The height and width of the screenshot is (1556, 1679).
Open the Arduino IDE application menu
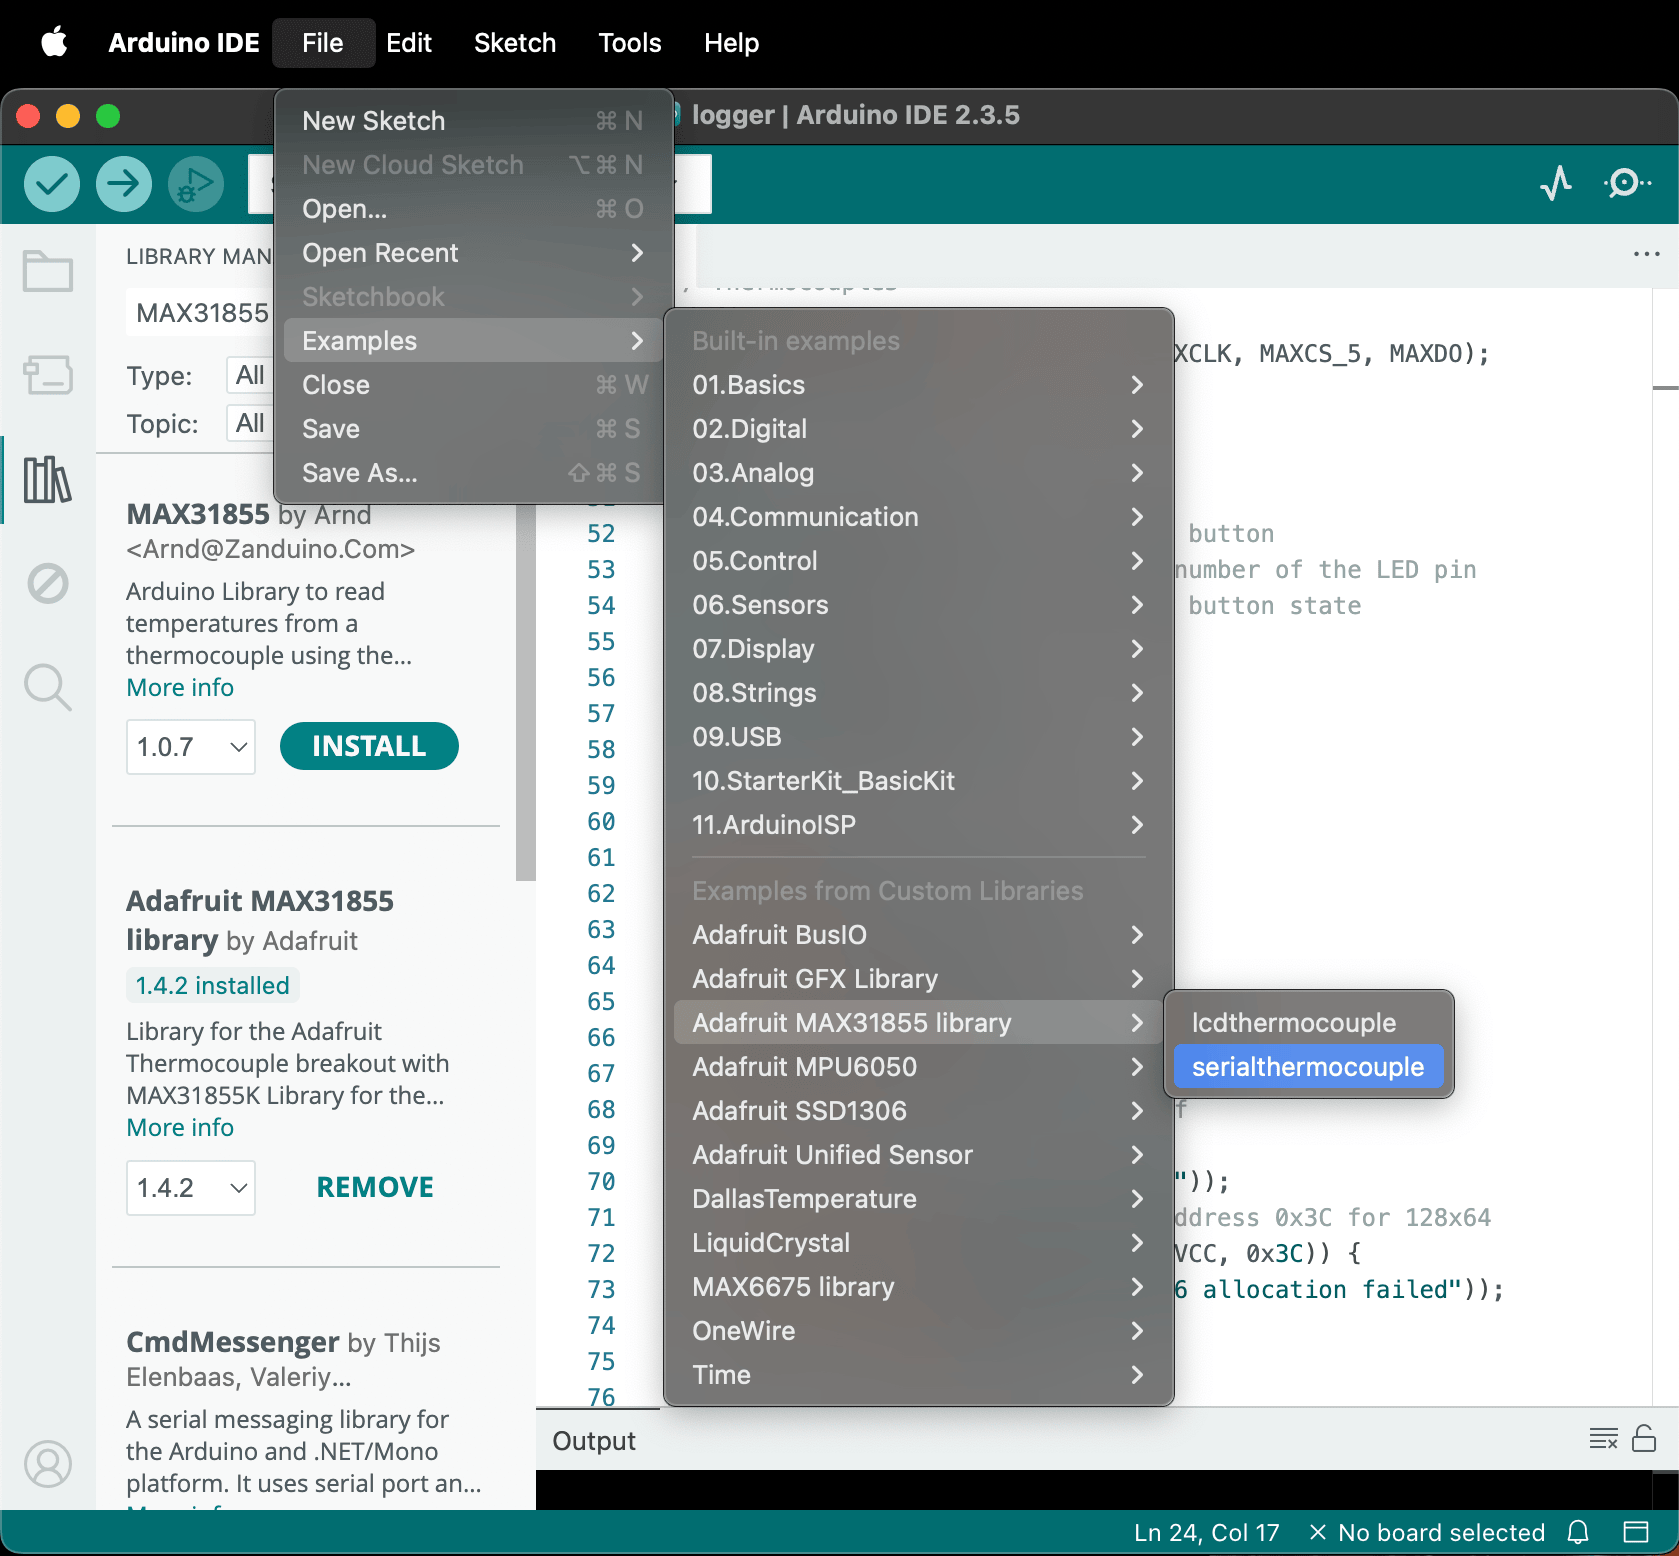(184, 43)
